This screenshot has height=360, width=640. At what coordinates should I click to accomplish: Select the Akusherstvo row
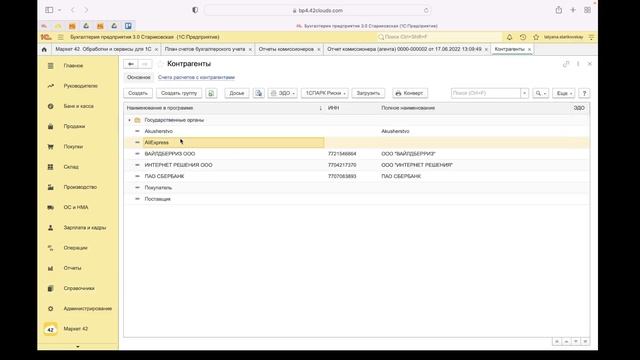[356, 131]
